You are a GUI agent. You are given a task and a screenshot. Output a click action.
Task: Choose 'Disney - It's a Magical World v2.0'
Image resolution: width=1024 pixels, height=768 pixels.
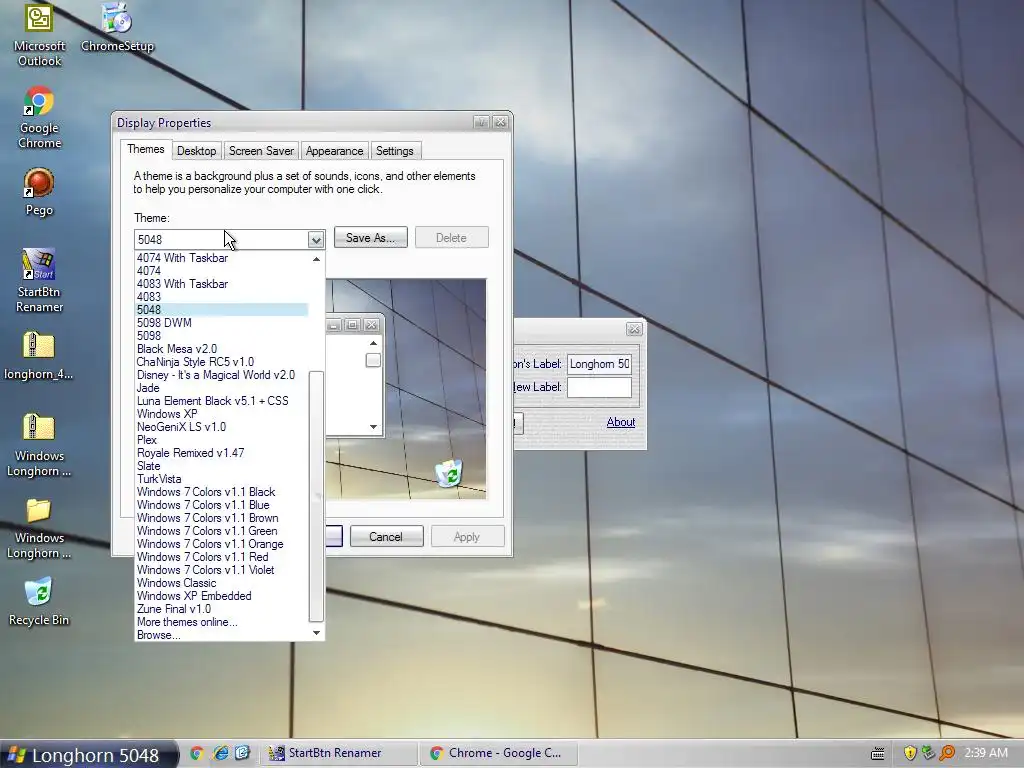(221, 375)
